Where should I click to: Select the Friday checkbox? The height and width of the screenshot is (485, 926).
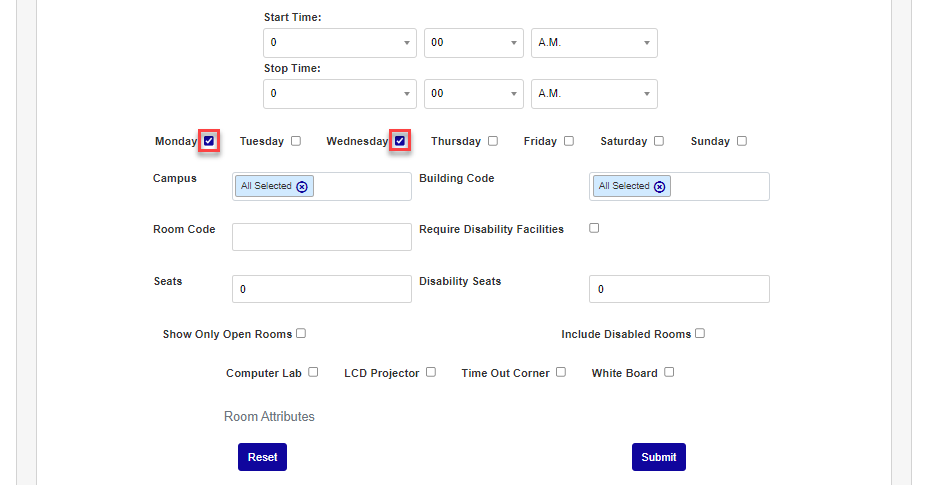(x=569, y=141)
